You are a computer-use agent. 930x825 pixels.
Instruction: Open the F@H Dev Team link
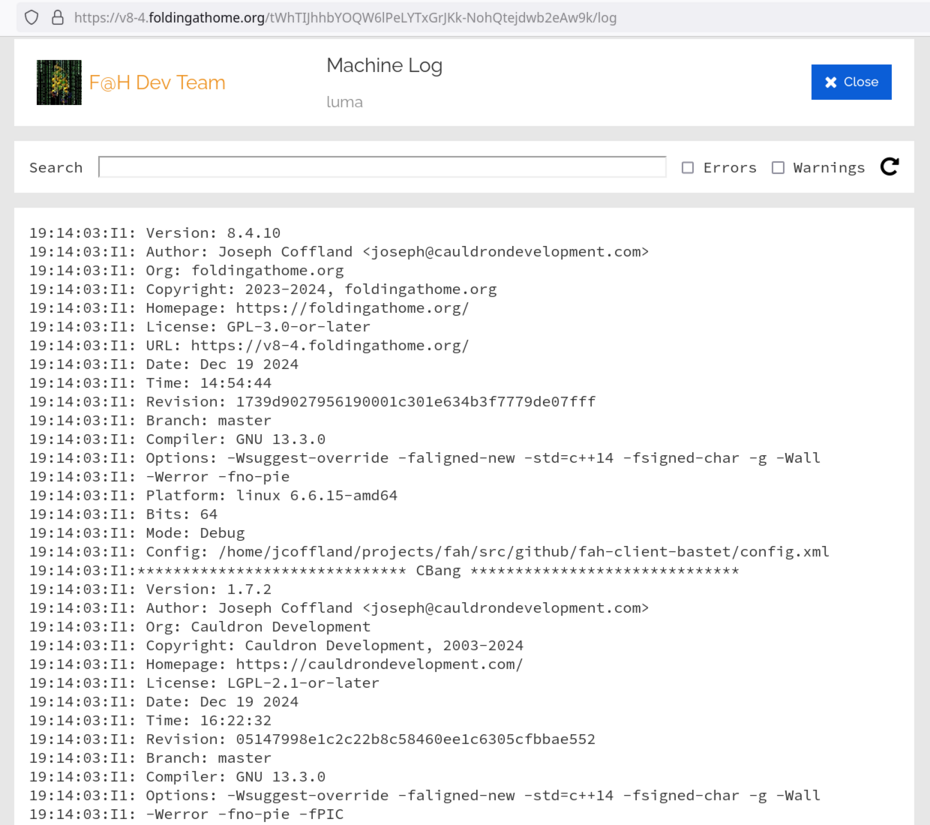[157, 82]
